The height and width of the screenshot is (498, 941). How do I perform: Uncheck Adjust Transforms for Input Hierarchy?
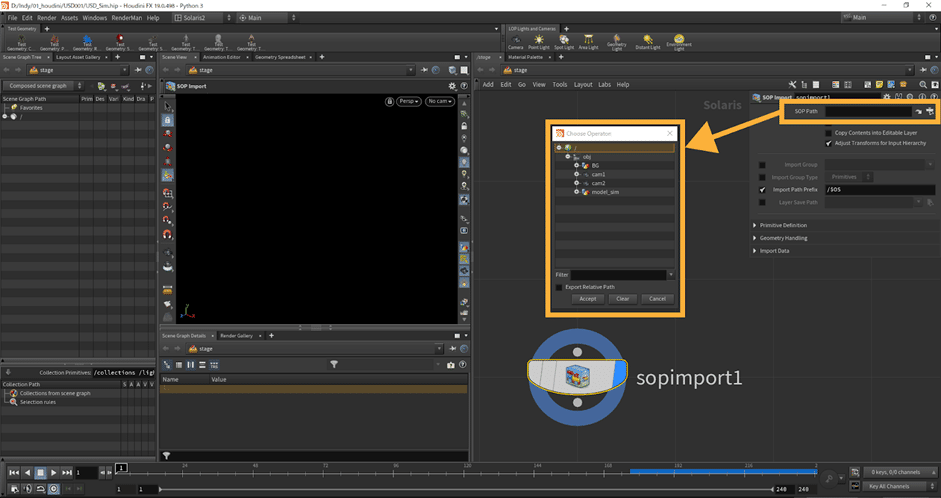pos(828,143)
